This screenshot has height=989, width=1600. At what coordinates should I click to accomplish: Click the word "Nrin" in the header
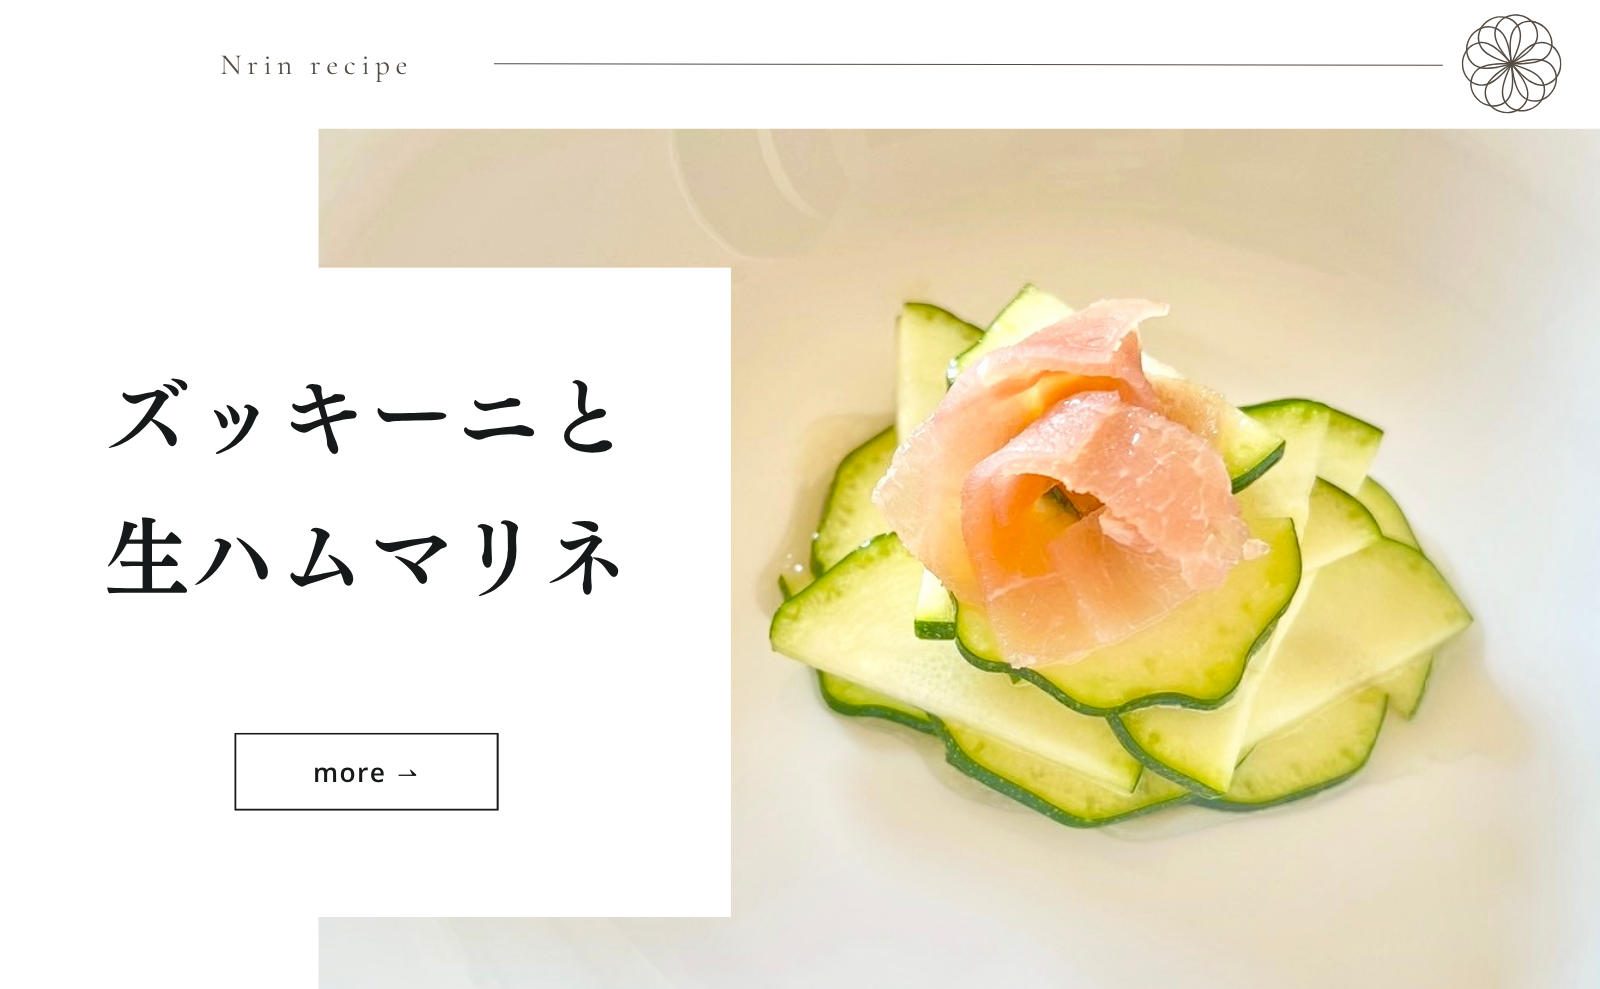(x=257, y=65)
